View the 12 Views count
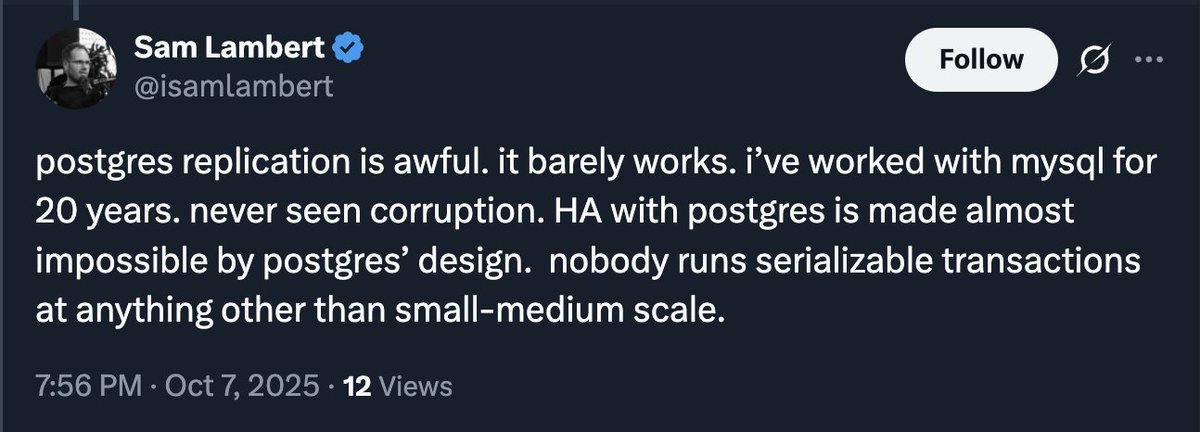 [398, 386]
